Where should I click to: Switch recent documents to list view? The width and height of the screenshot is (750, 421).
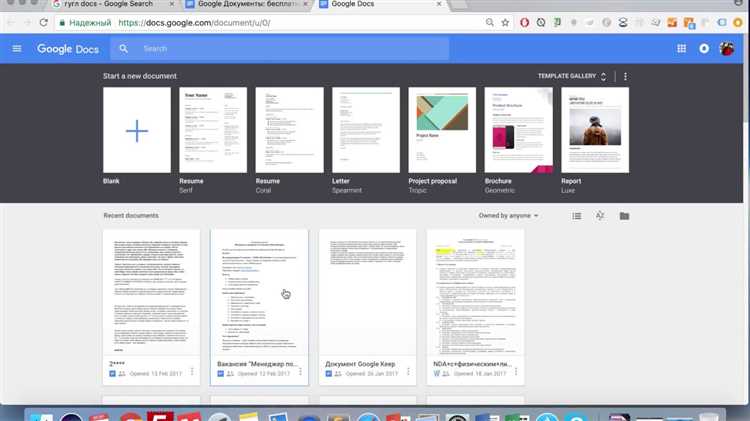577,216
